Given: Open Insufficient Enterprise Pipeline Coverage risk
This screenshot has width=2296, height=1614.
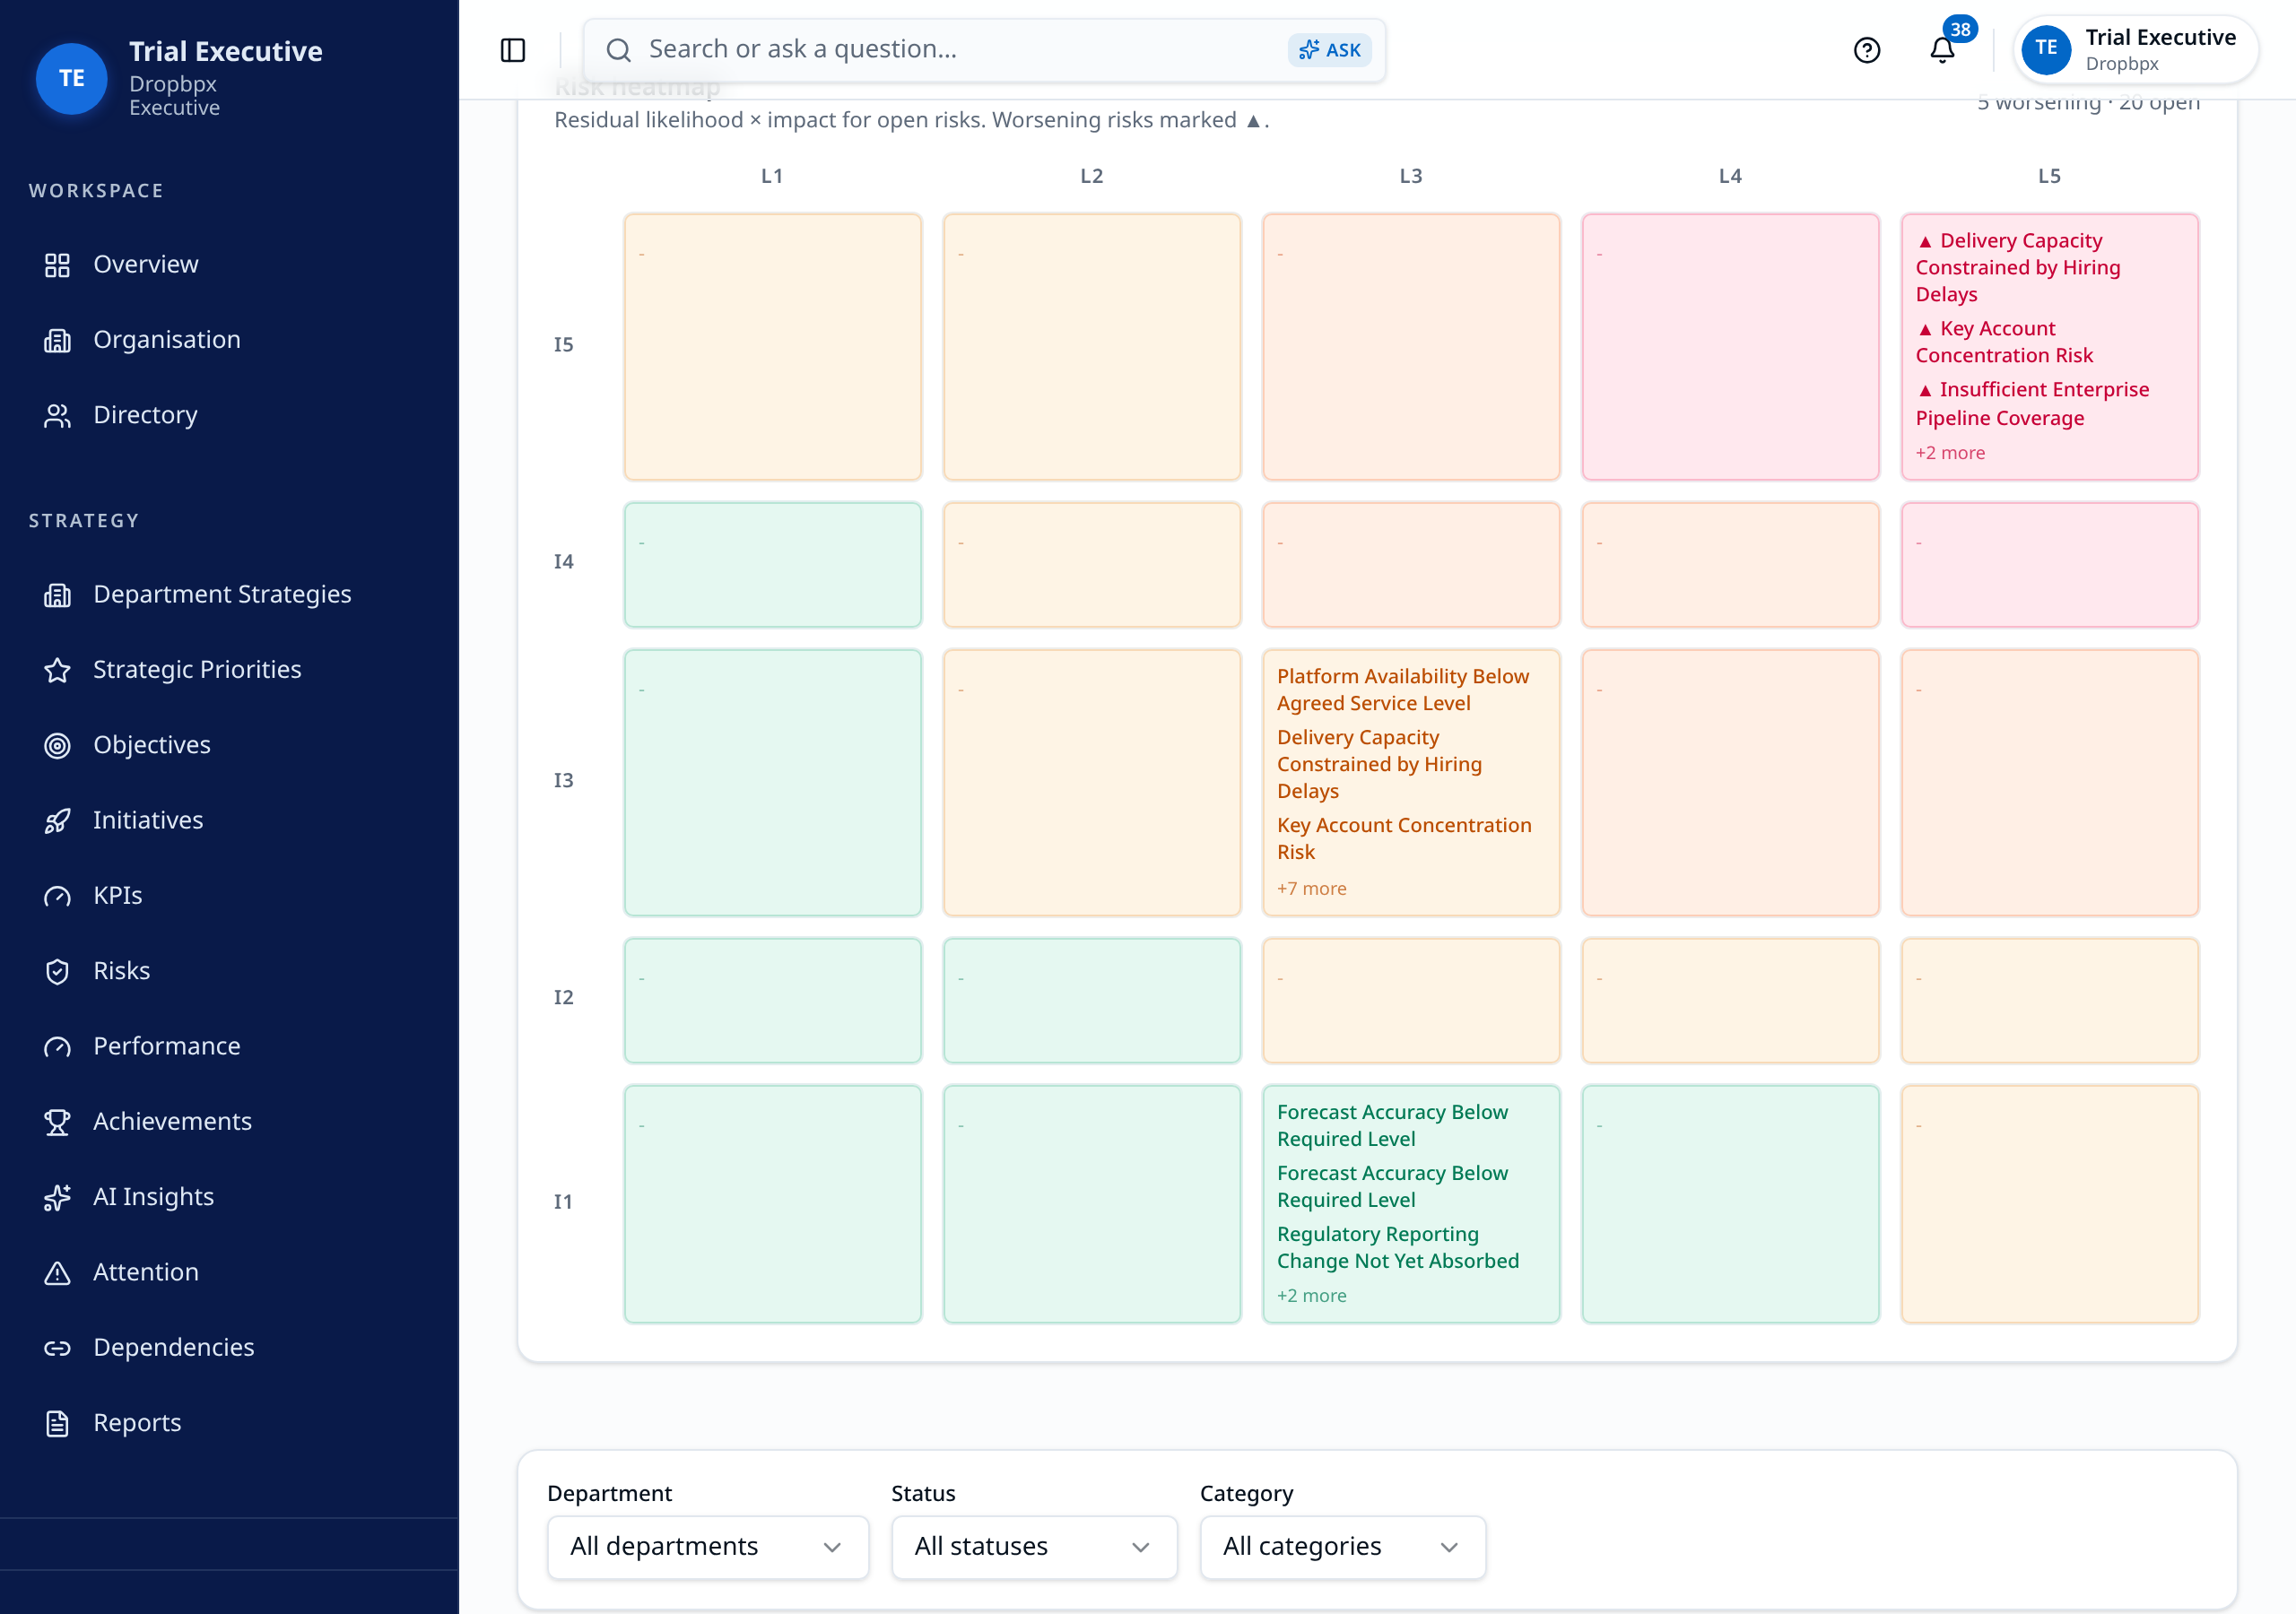Looking at the screenshot, I should (2032, 404).
